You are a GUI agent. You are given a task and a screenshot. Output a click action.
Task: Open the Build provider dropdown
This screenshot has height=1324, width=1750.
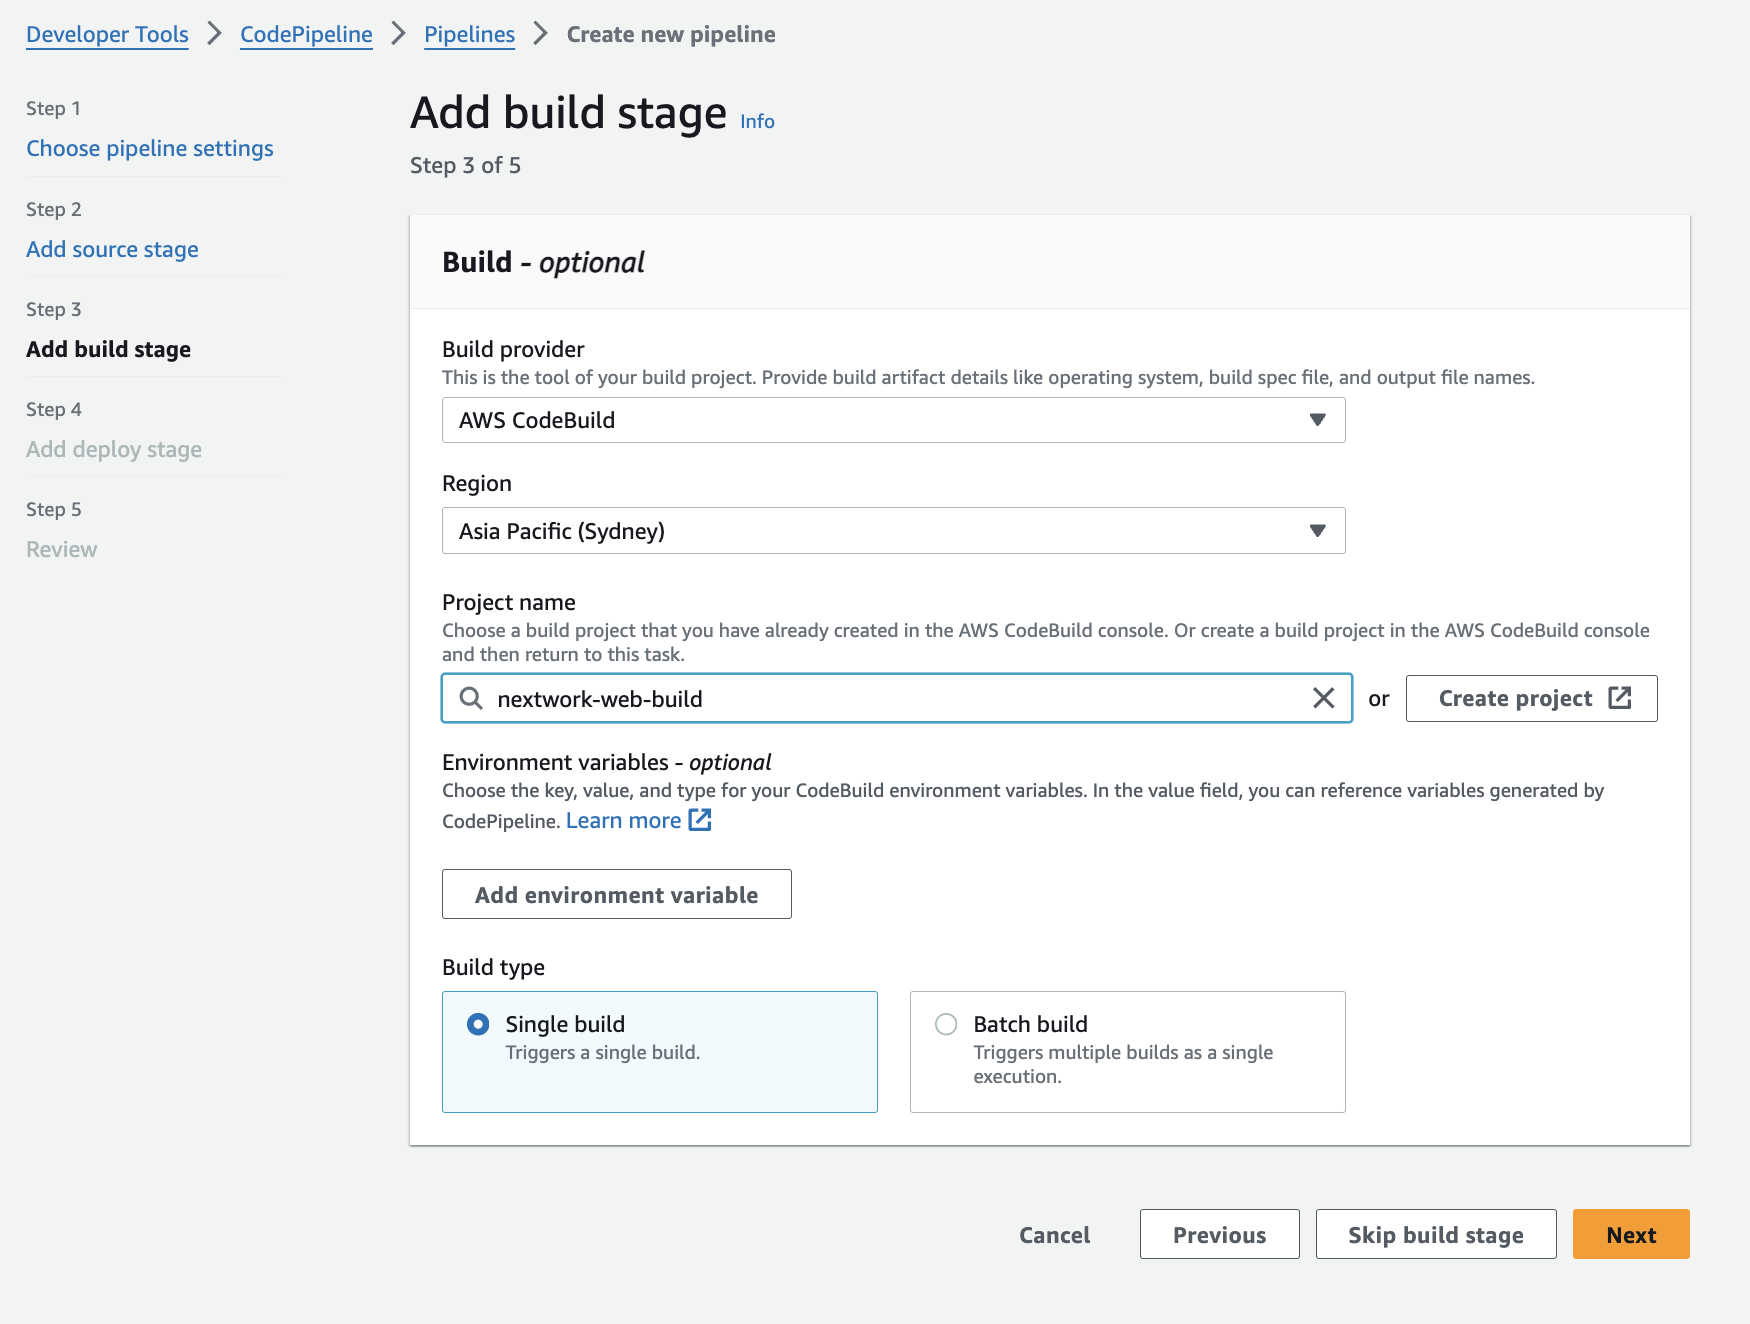pyautogui.click(x=893, y=420)
